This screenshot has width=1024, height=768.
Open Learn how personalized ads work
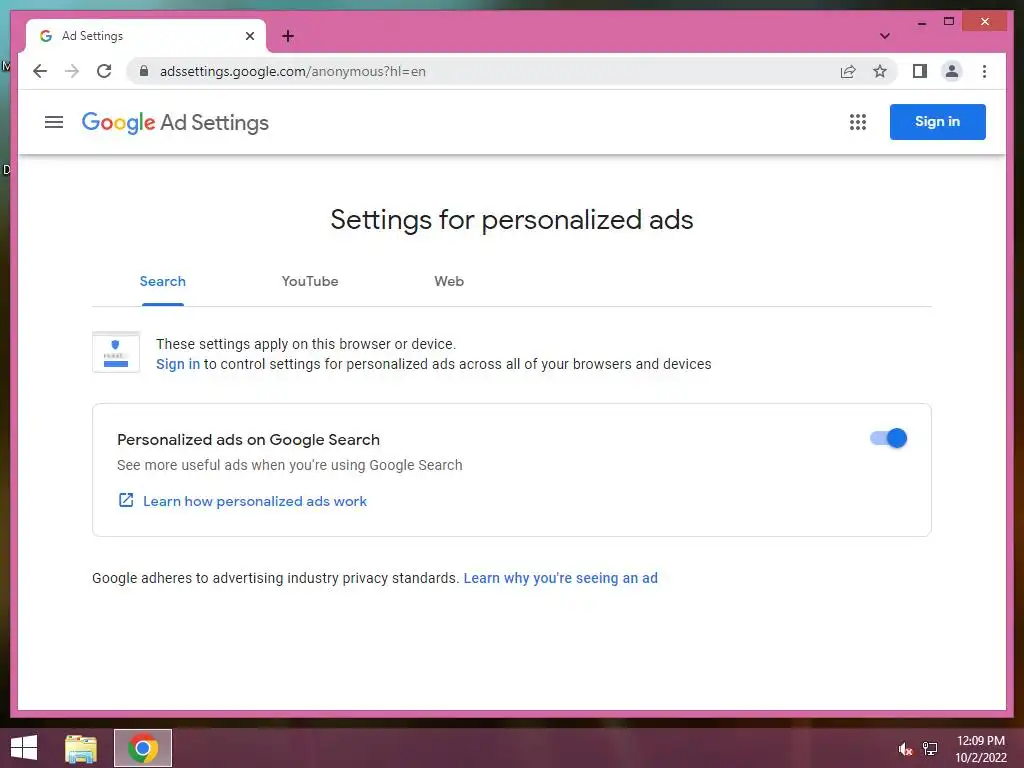click(255, 501)
